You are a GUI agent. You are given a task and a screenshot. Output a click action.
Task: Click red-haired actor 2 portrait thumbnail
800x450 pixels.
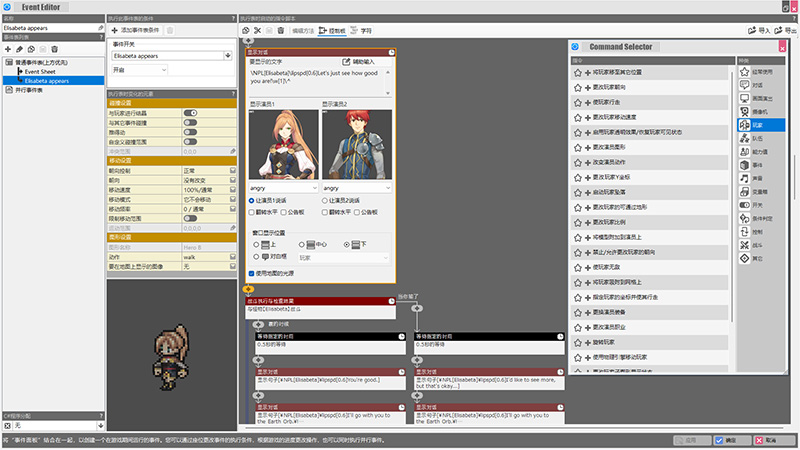tap(356, 143)
